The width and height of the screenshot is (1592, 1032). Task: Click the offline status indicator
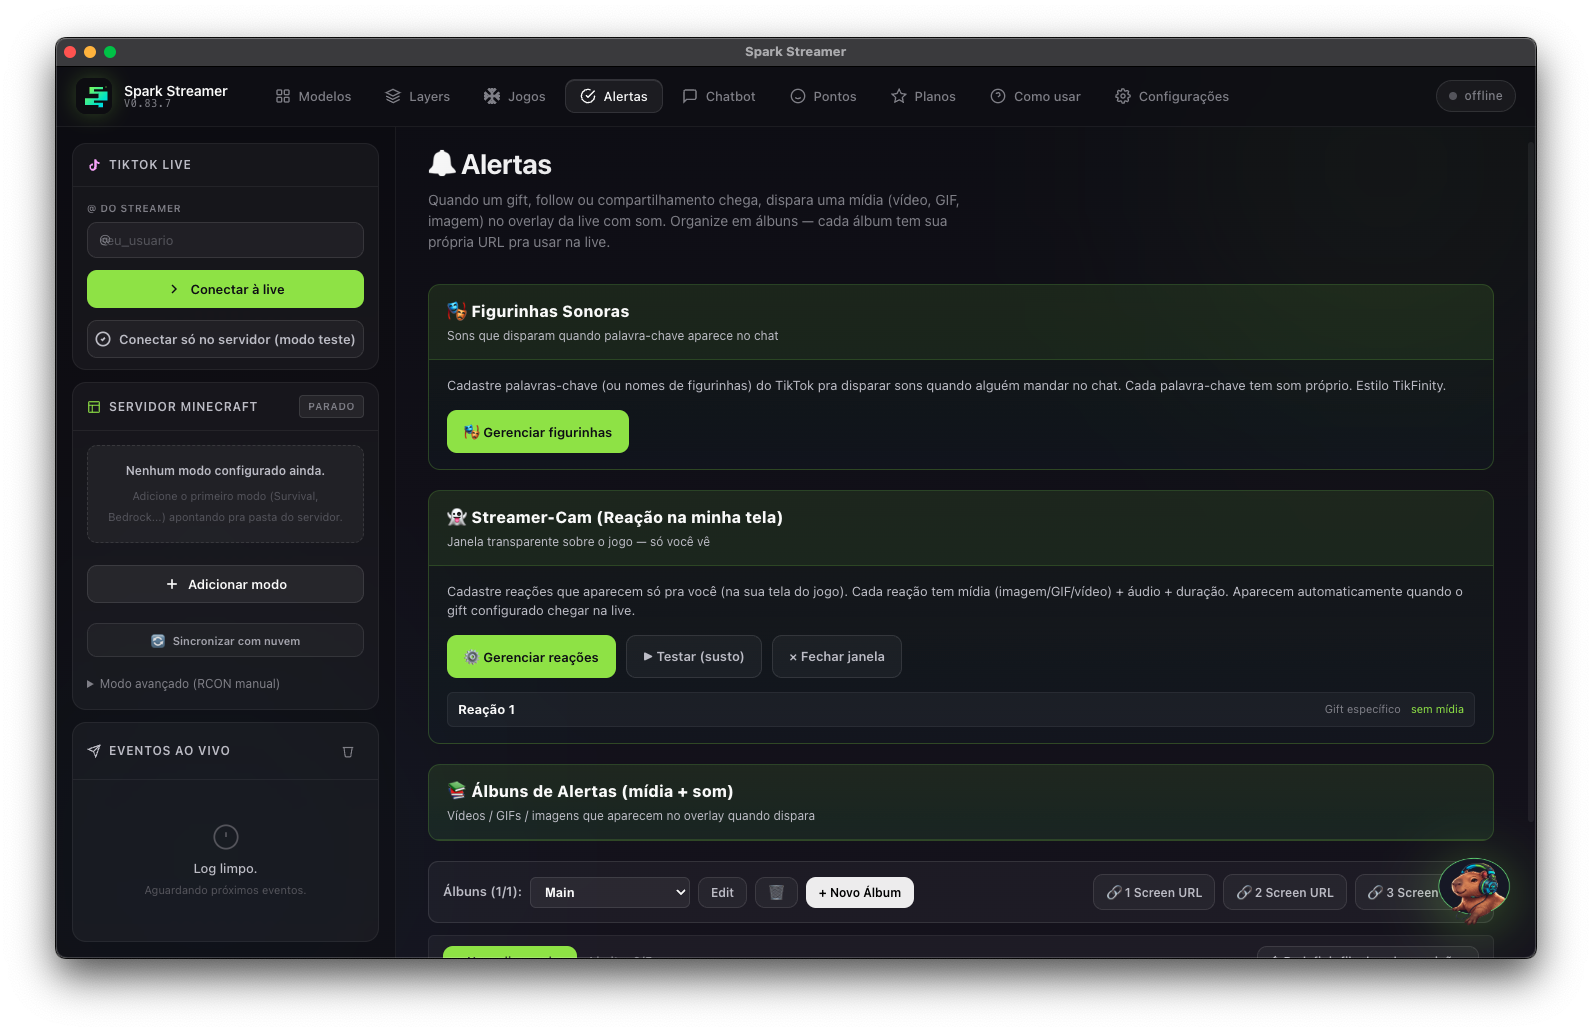pos(1476,96)
